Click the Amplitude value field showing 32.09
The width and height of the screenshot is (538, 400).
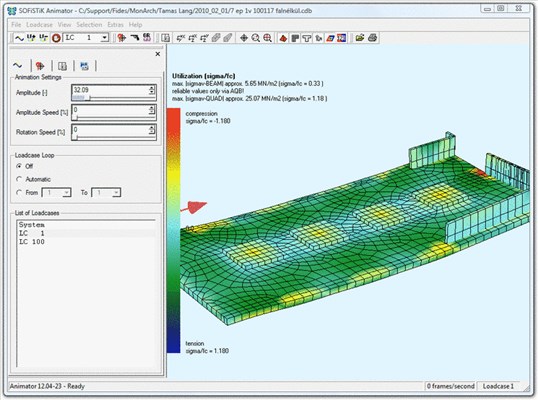[110, 90]
